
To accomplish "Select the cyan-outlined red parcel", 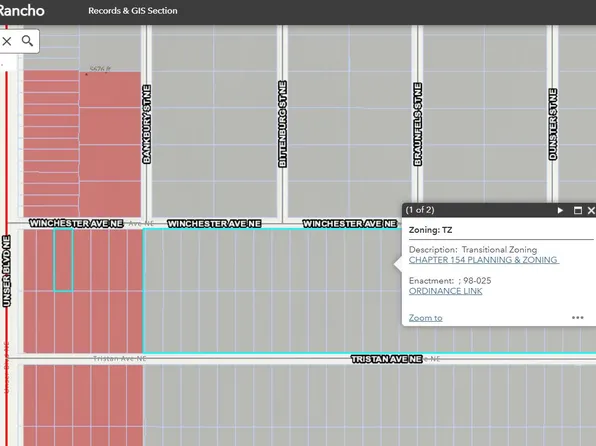I will coord(63,260).
